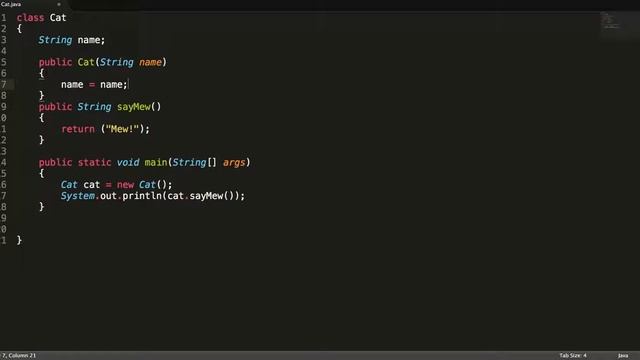Viewport: 640px width, 360px height.
Task: Click the opening brace under 'class Cat'
Action: (19, 29)
